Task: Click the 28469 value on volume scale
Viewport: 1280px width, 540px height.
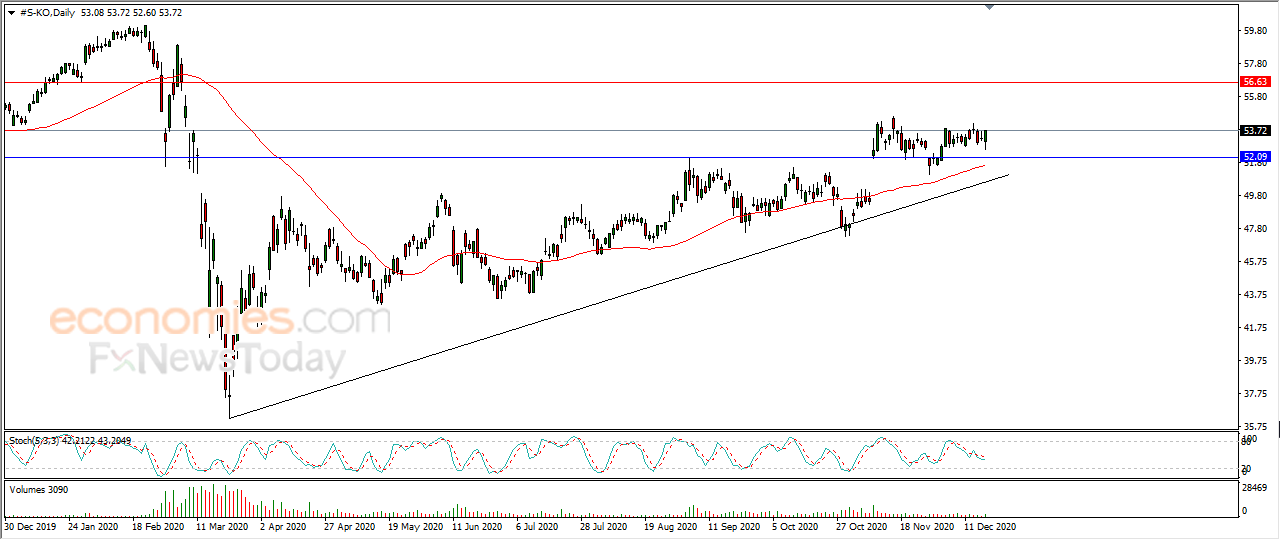Action: [x=1256, y=489]
